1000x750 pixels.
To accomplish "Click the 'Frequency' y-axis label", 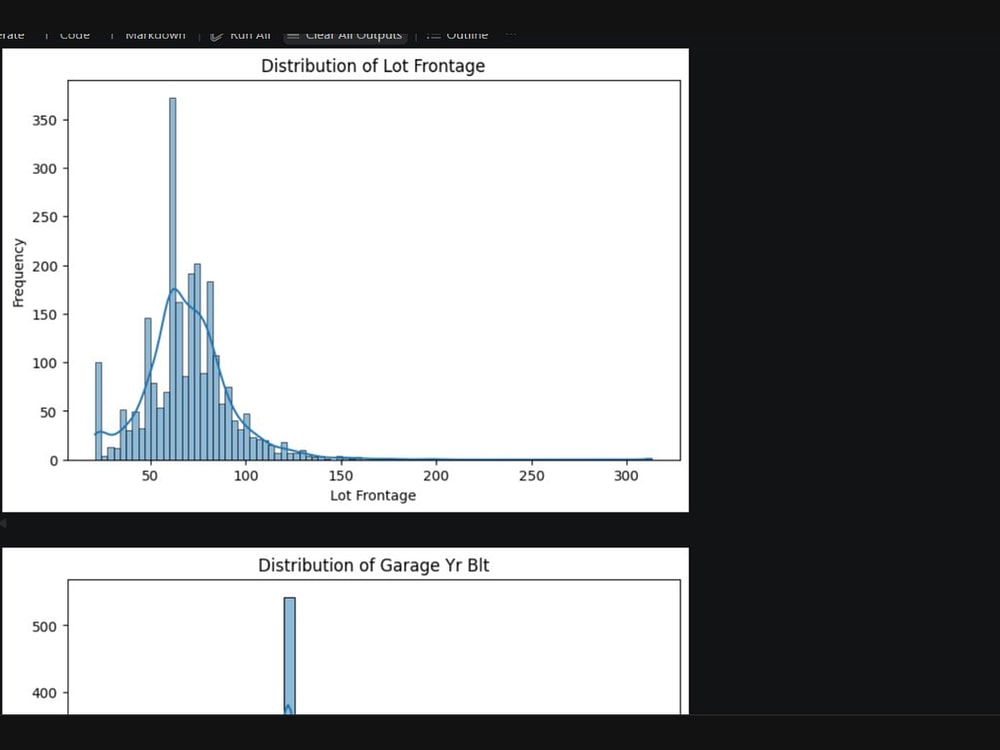I will [18, 273].
